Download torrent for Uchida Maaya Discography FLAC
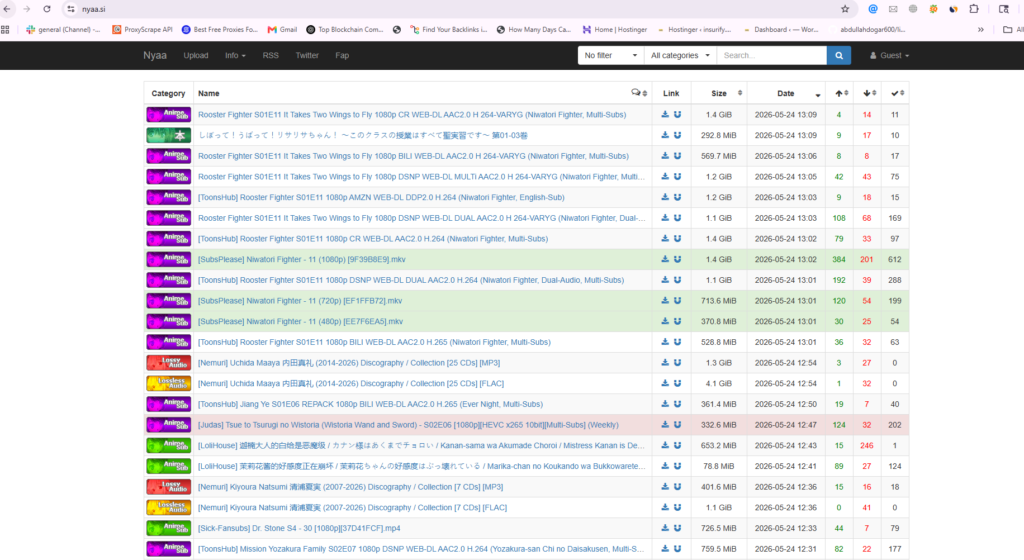Viewport: 1024px width, 560px height. click(665, 383)
